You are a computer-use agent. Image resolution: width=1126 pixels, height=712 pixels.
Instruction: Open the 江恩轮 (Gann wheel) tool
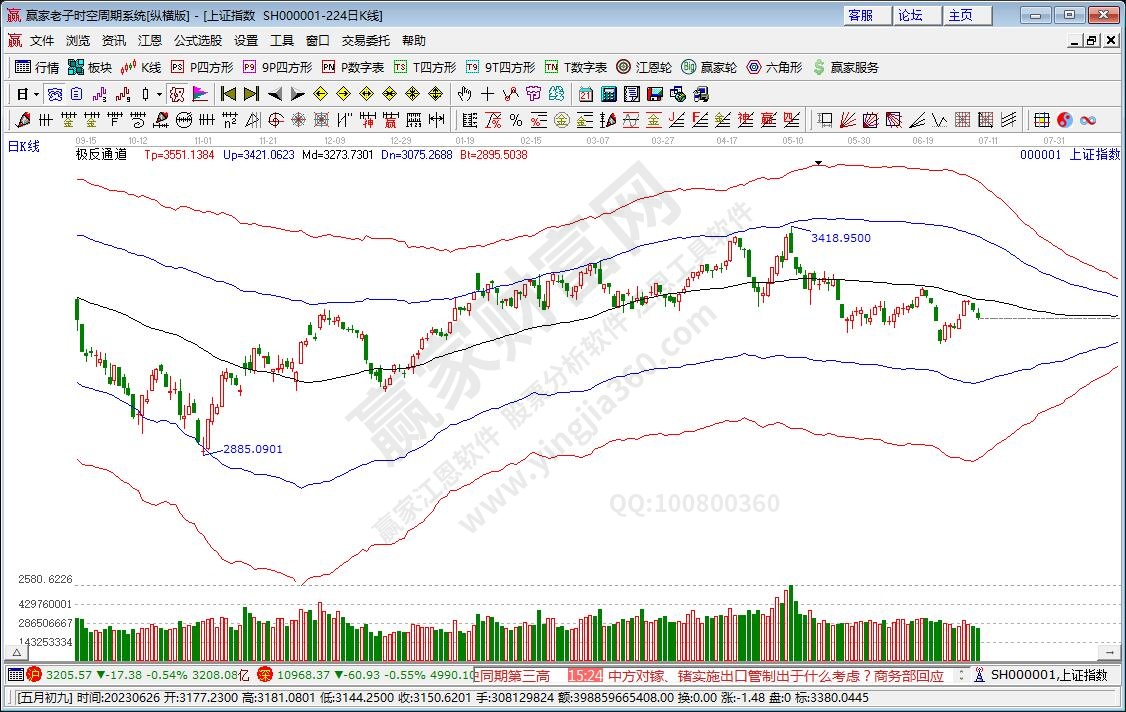[644, 67]
